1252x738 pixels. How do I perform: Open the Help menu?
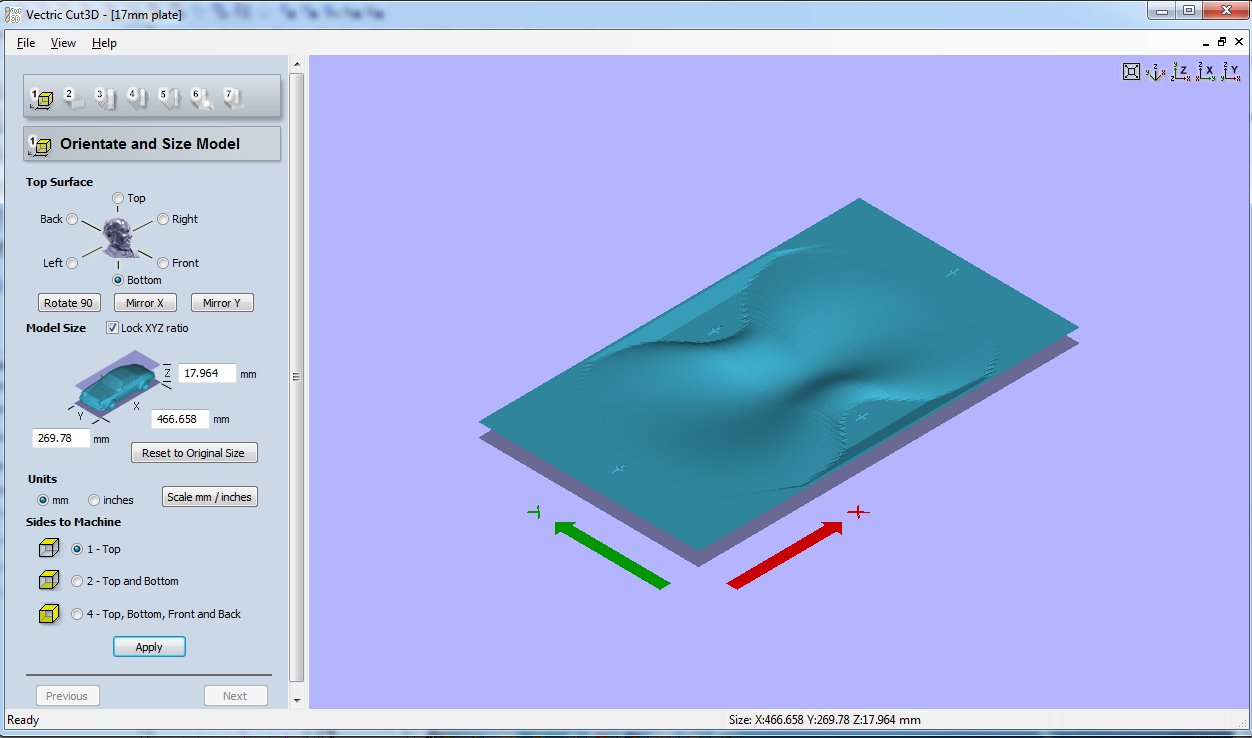tap(104, 43)
